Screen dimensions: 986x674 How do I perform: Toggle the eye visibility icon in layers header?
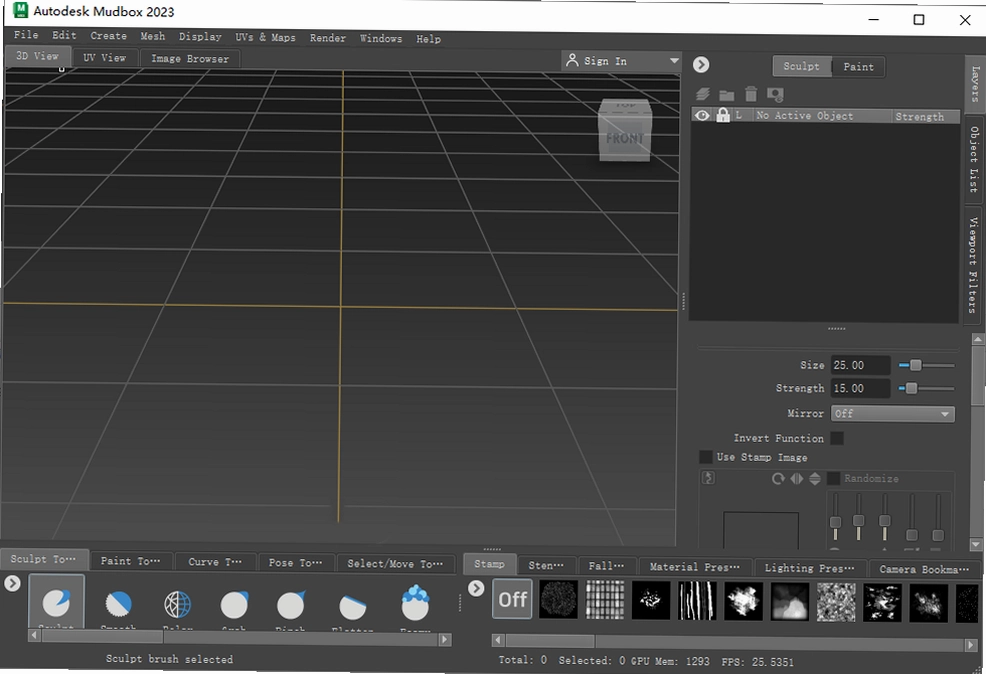pos(702,115)
